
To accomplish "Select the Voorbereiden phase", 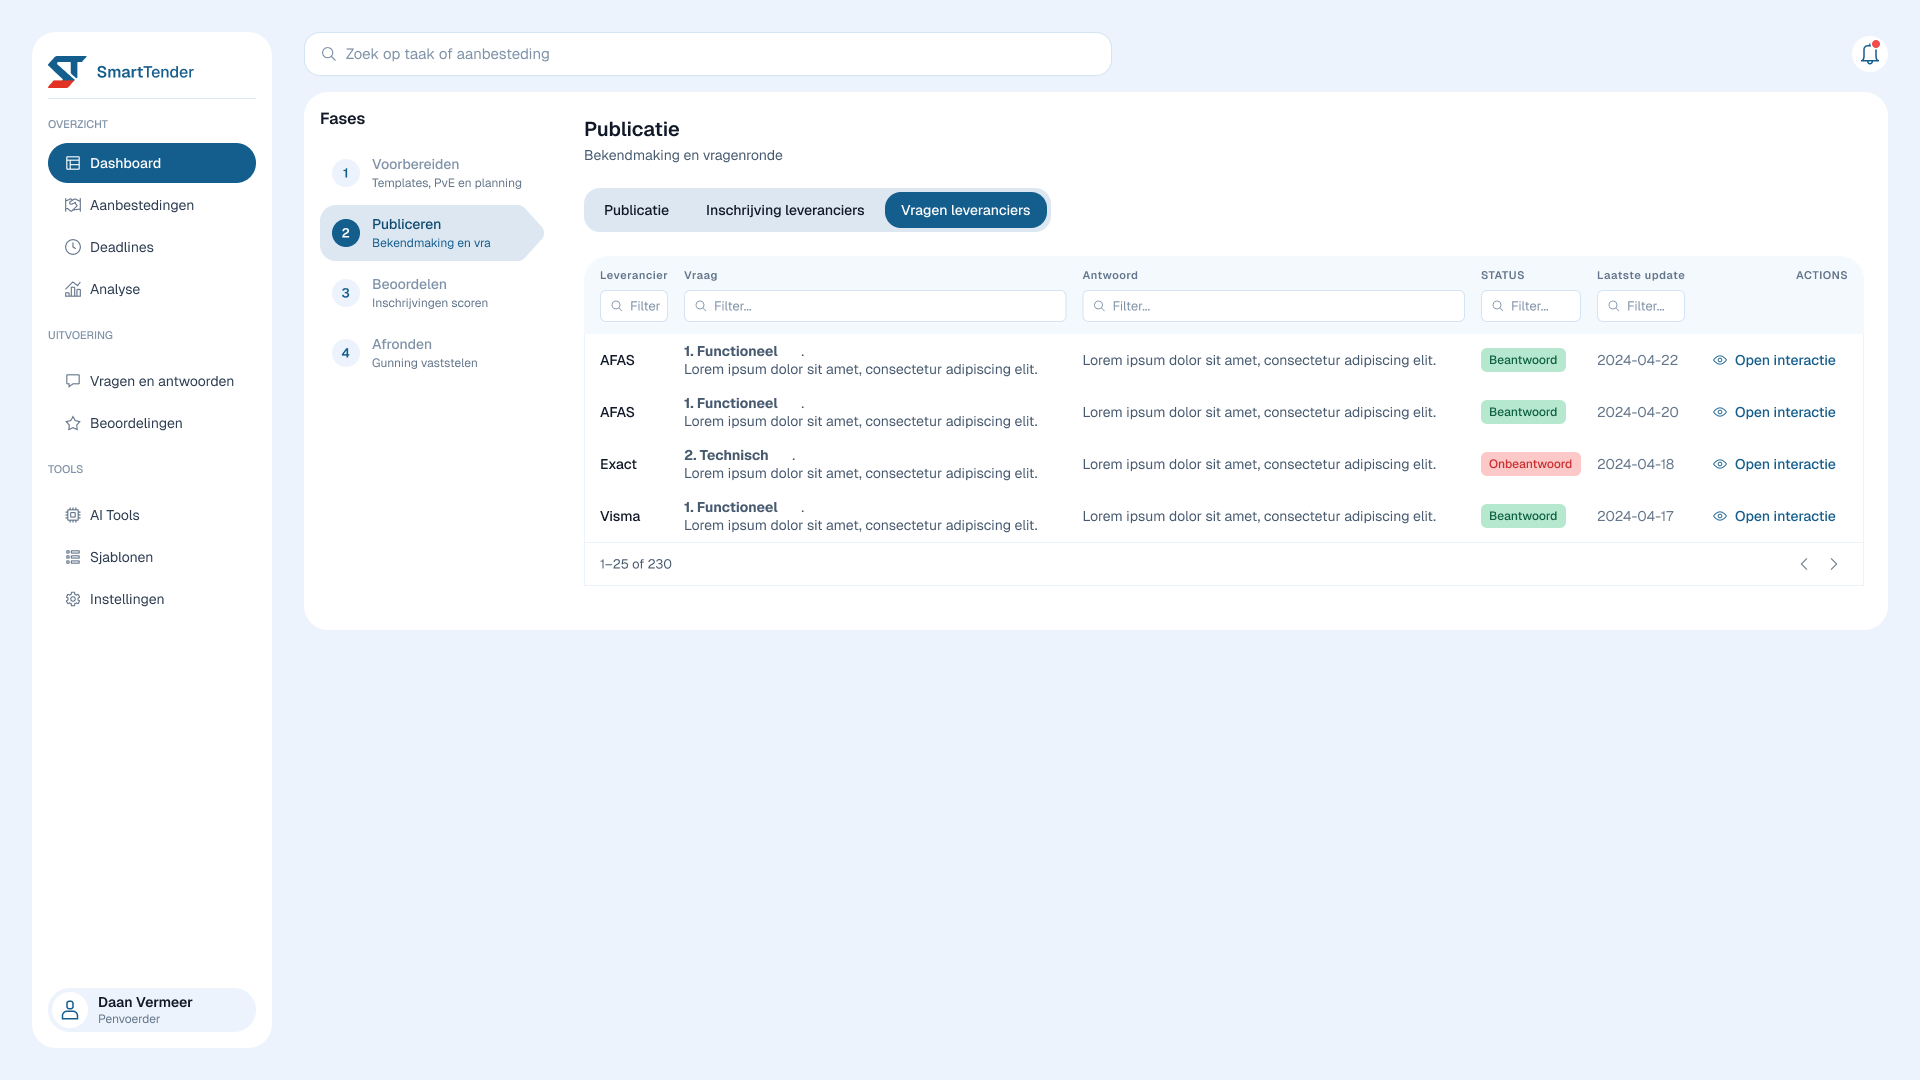I will pos(432,173).
